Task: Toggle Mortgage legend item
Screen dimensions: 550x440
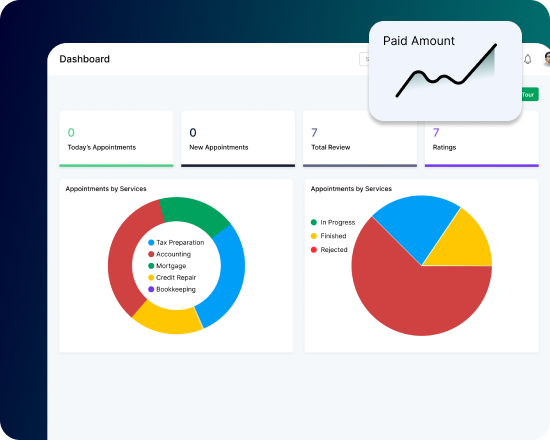Action: (x=167, y=266)
